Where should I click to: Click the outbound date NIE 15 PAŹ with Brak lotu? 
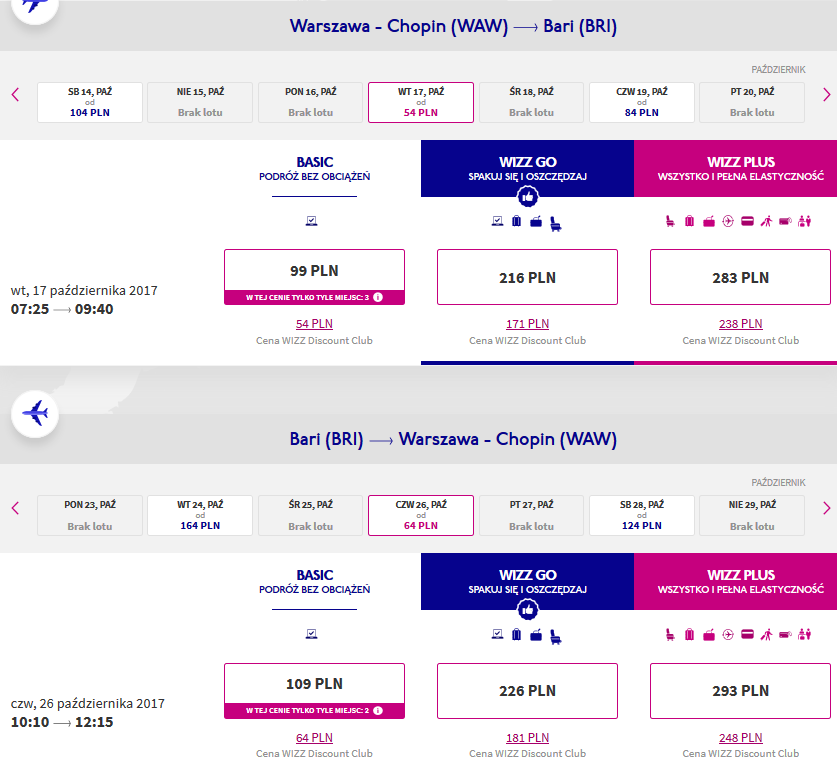tap(200, 103)
